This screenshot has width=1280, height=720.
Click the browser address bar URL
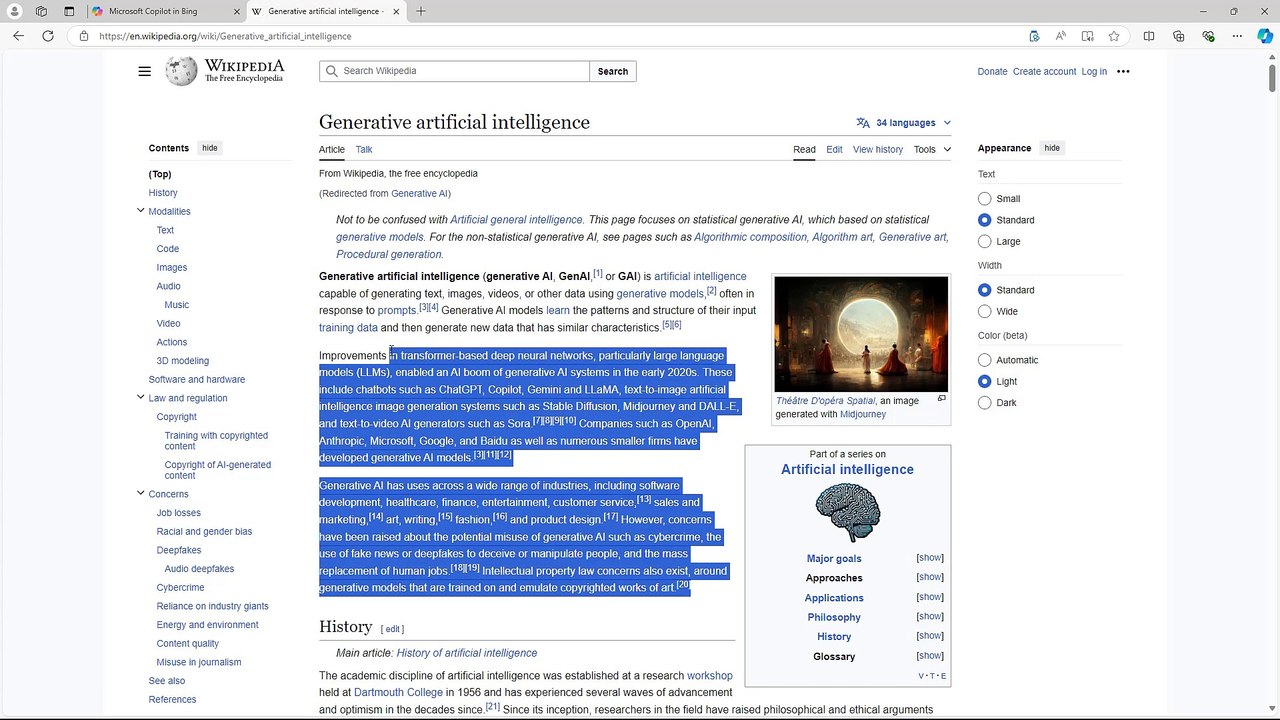(225, 36)
